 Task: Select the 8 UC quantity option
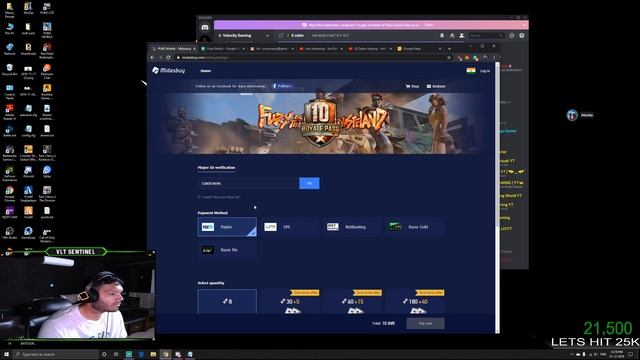[x=227, y=302]
